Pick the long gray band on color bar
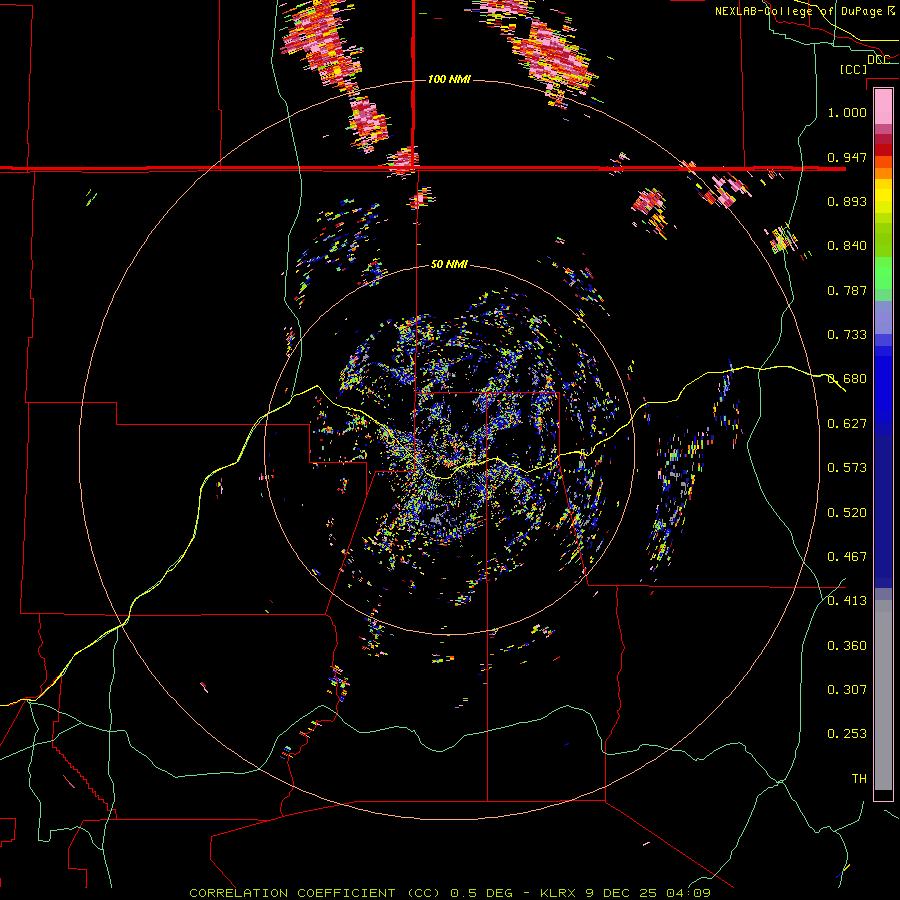The image size is (900, 900). click(x=883, y=695)
